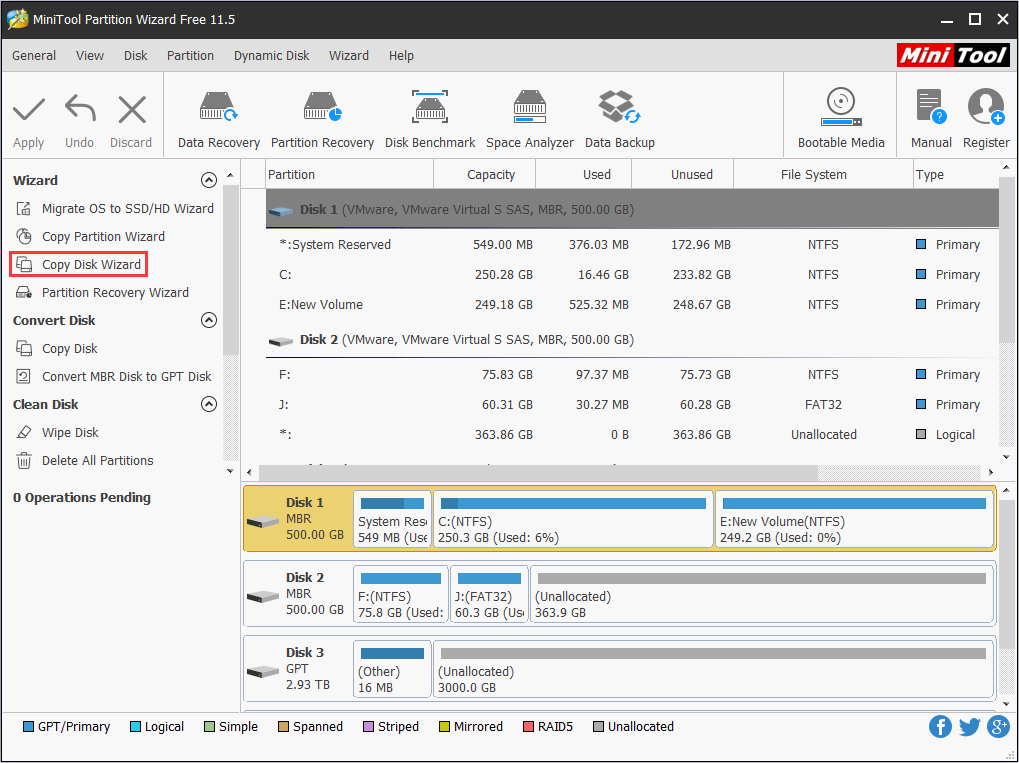Sort by the Used column header
Image resolution: width=1019 pixels, height=763 pixels.
point(584,175)
